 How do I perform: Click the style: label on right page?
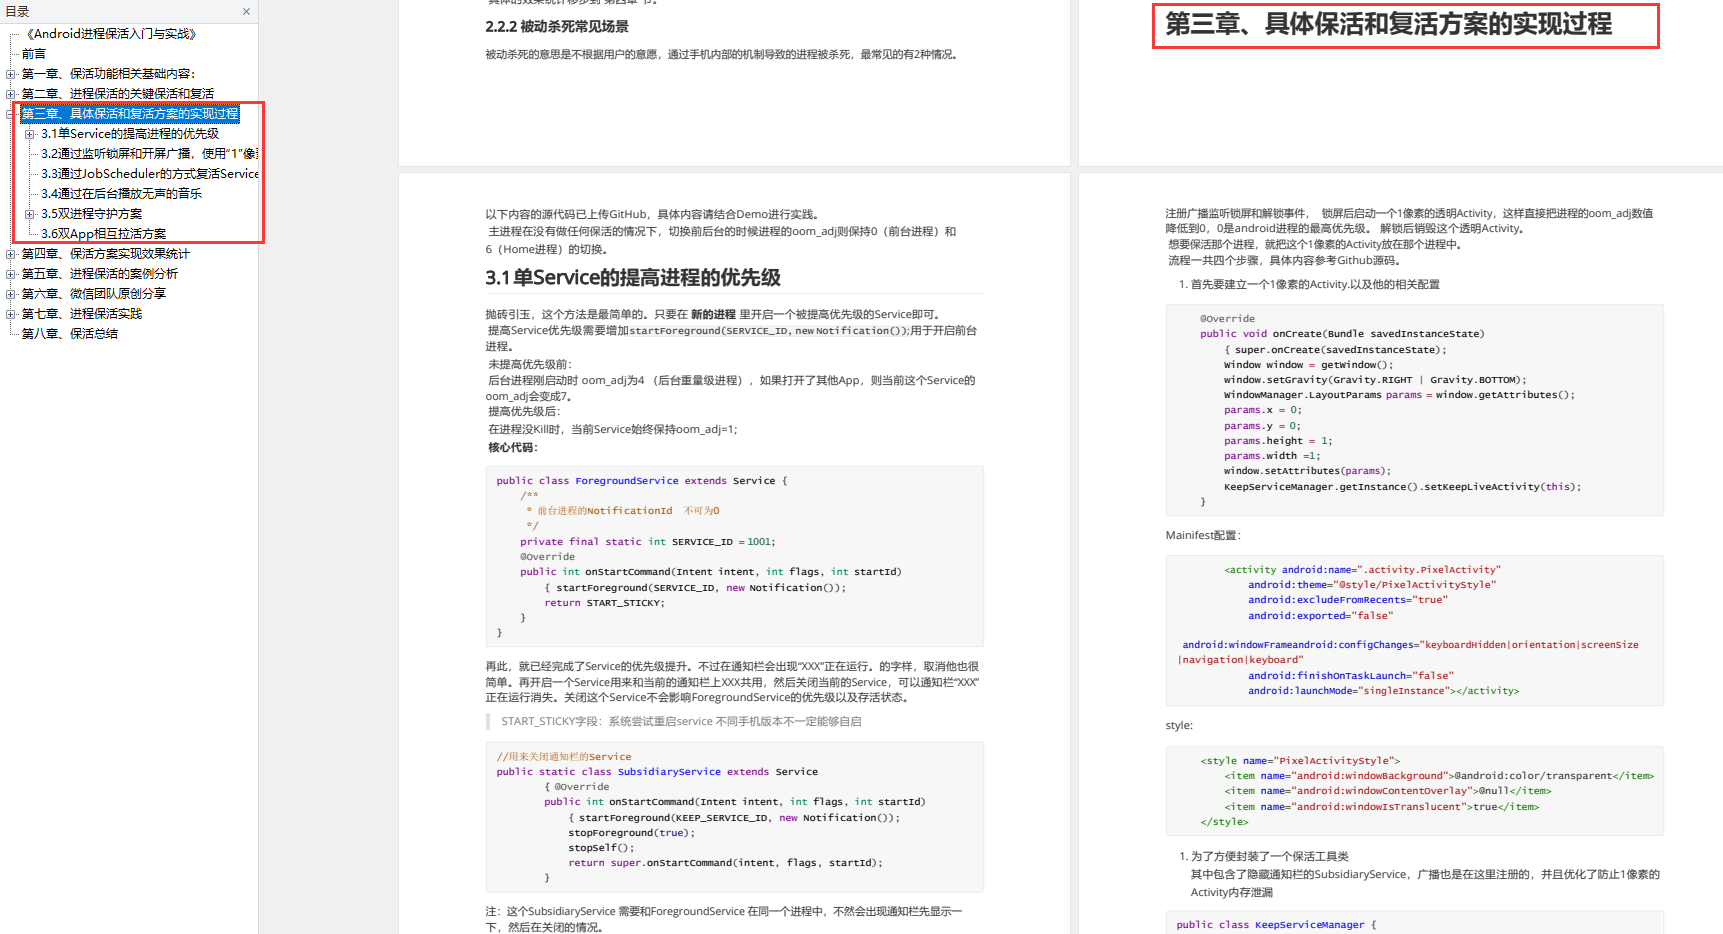(x=1179, y=725)
